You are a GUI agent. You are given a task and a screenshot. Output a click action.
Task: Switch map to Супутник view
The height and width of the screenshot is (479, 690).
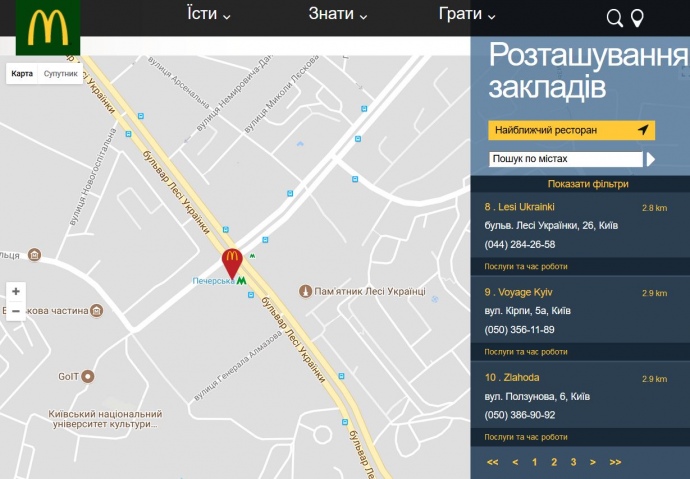(60, 74)
